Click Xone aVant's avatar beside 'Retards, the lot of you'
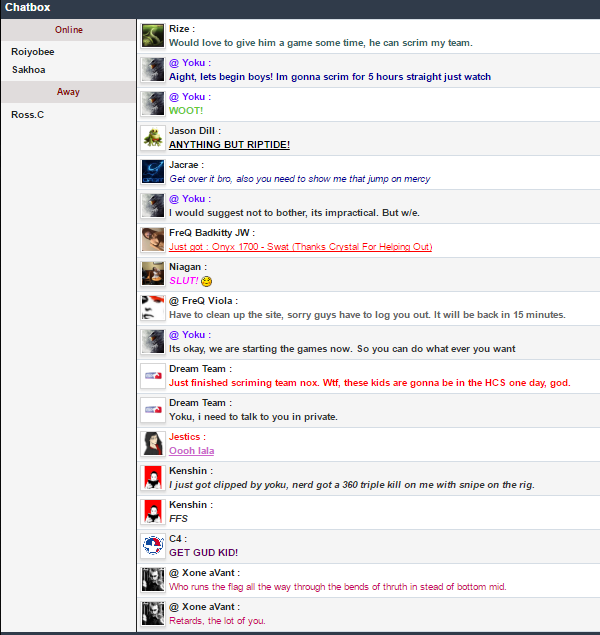Viewport: 600px width, 635px height. point(153,614)
